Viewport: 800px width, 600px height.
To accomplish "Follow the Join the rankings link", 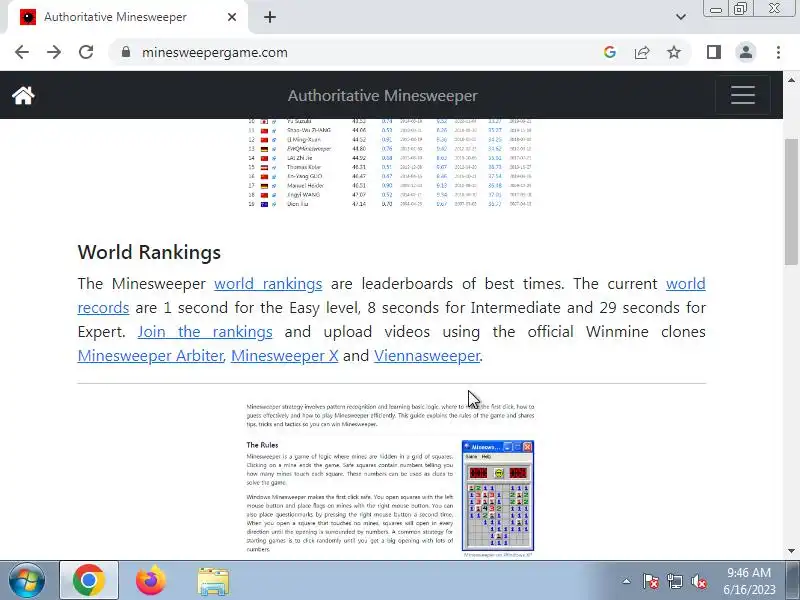I will click(x=205, y=332).
